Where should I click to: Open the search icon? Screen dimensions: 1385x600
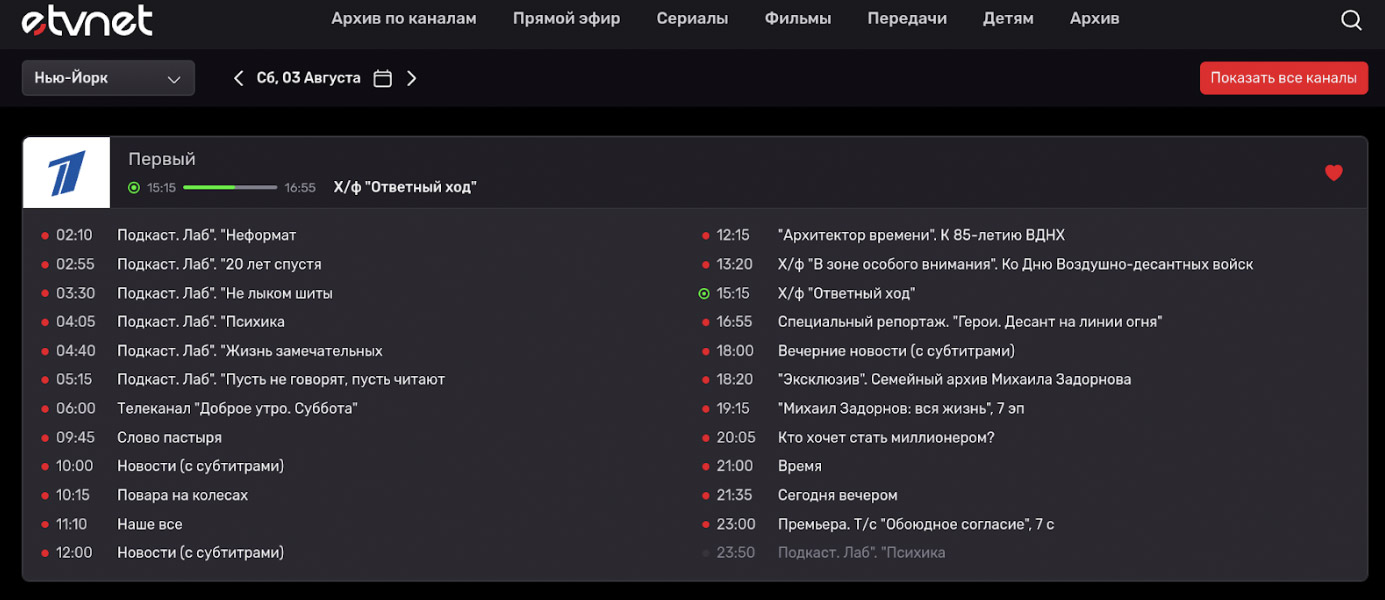[1351, 18]
